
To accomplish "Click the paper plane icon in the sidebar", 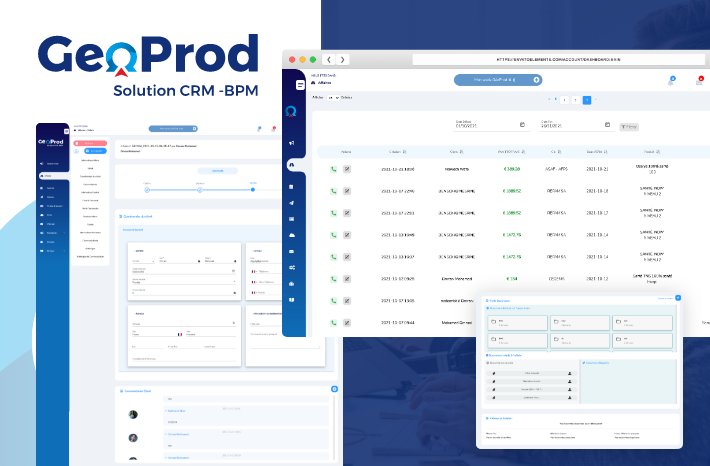I will click(x=291, y=203).
